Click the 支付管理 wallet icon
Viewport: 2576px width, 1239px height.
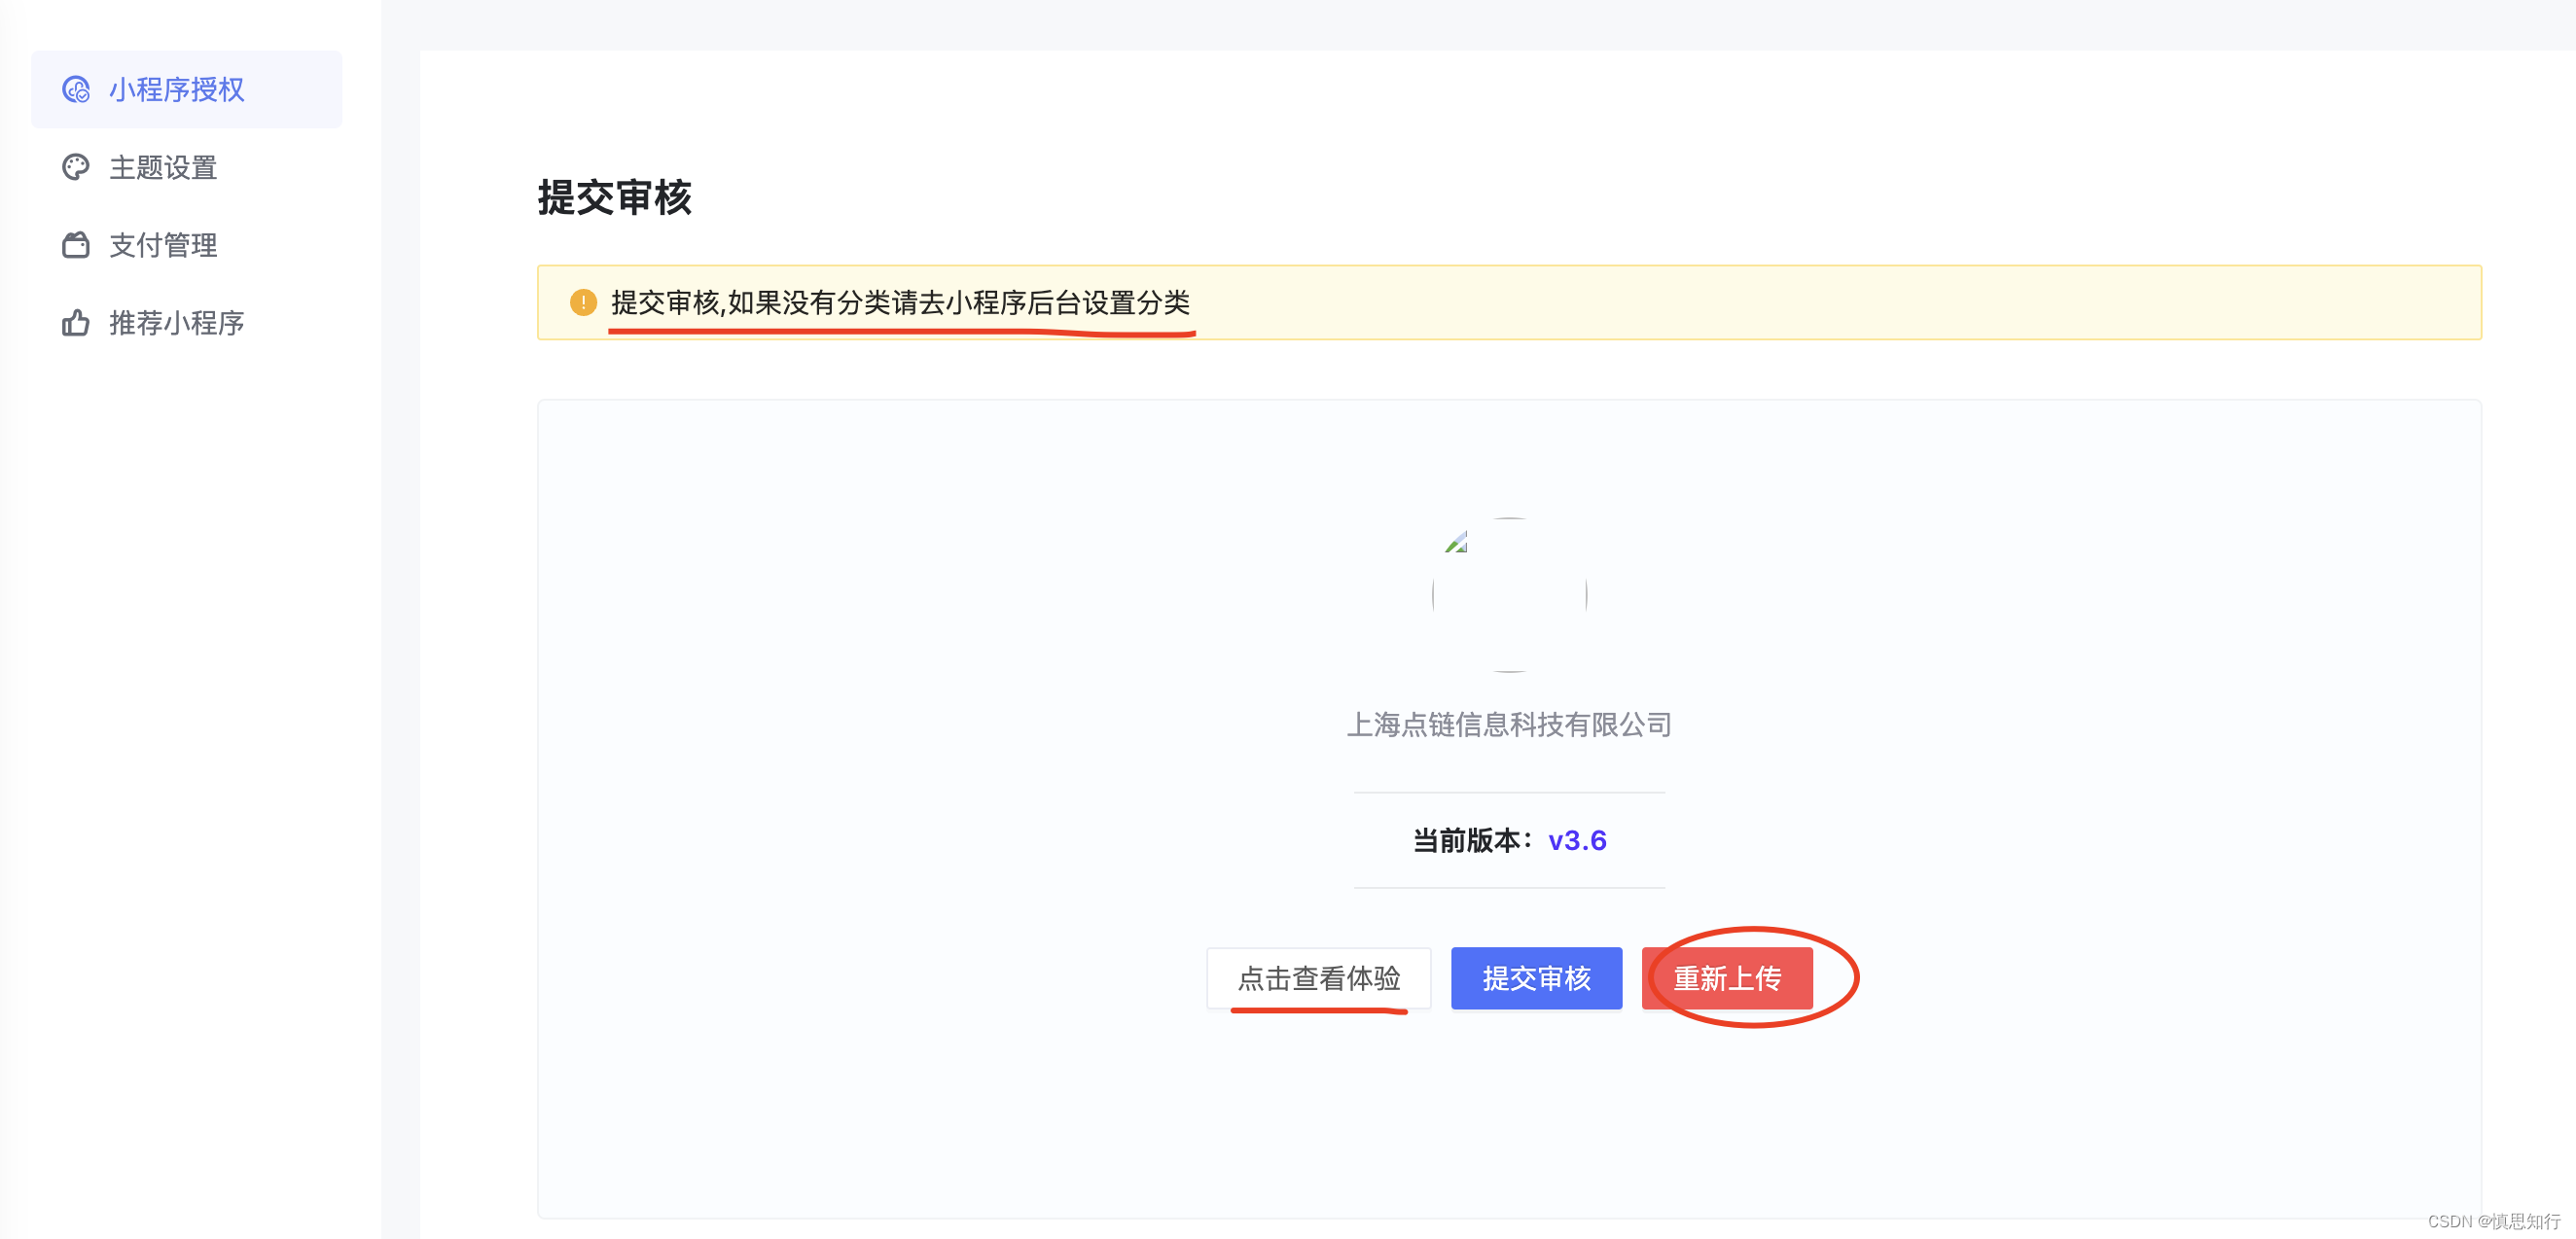point(76,245)
